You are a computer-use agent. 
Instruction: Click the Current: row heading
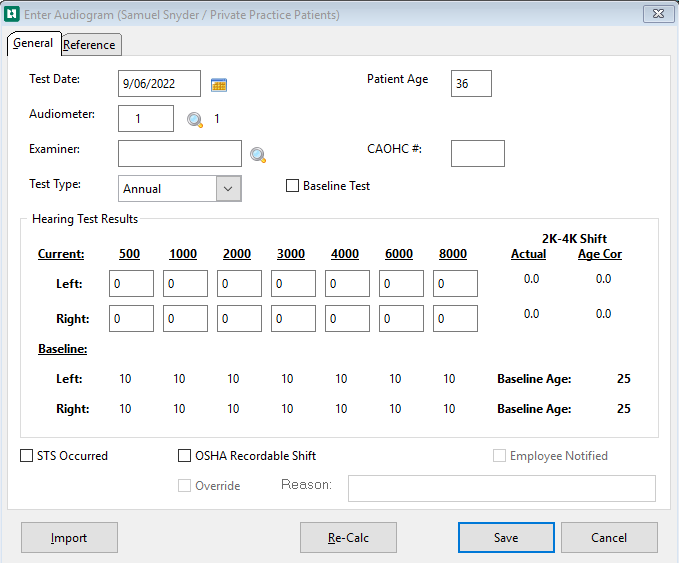coord(61,254)
